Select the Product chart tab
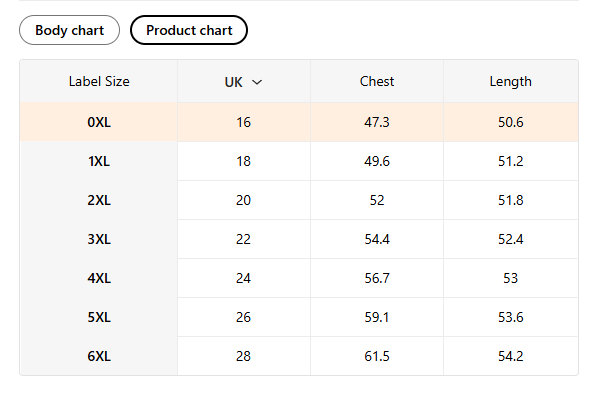The image size is (607, 401). coord(189,30)
